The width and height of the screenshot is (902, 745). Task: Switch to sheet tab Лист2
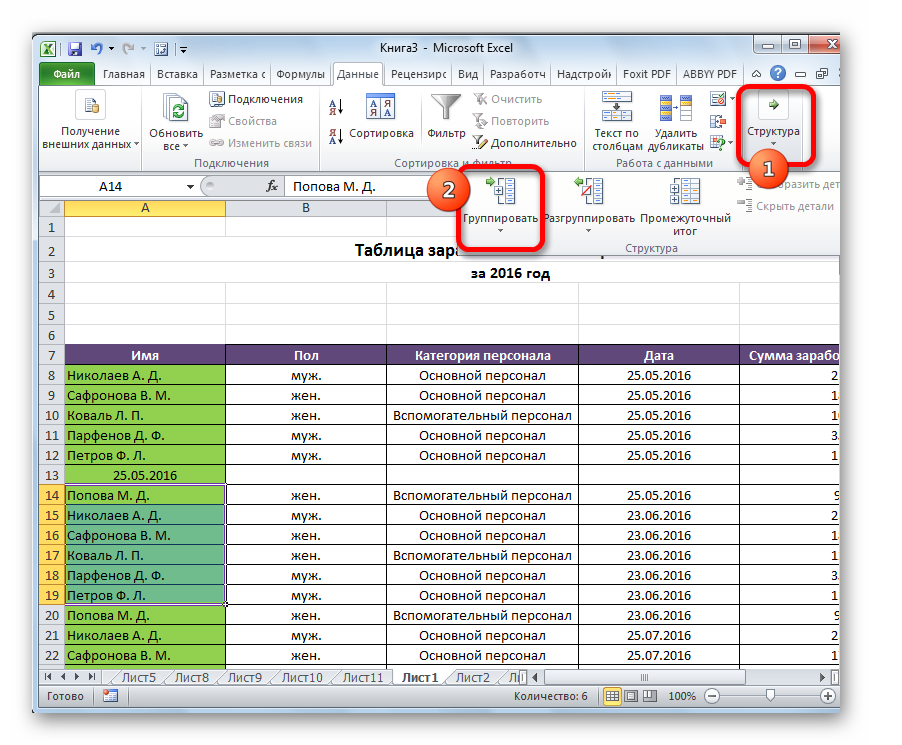472,678
